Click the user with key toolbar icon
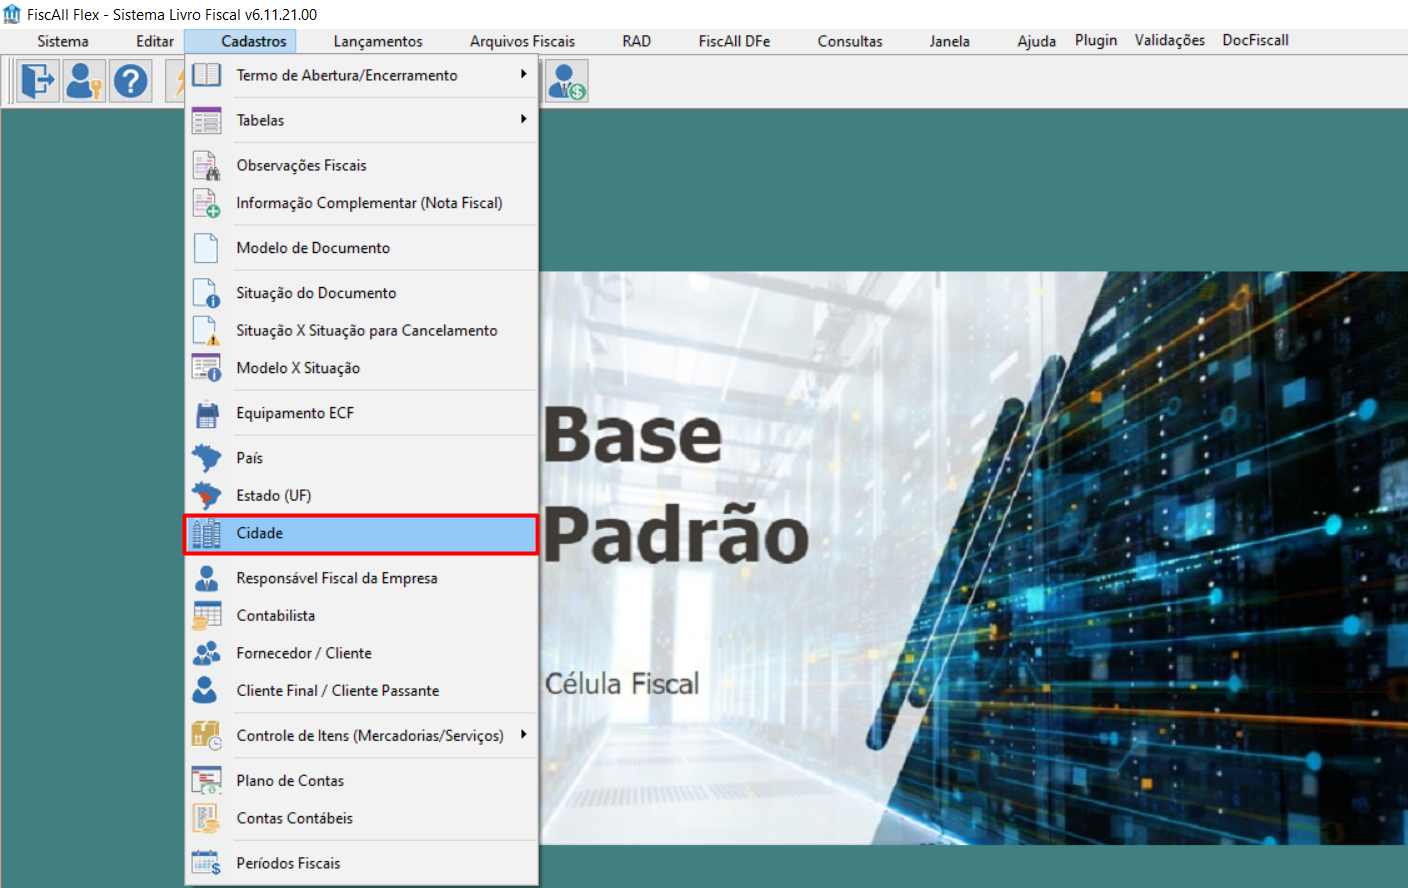Viewport: 1408px width, 888px height. click(84, 80)
